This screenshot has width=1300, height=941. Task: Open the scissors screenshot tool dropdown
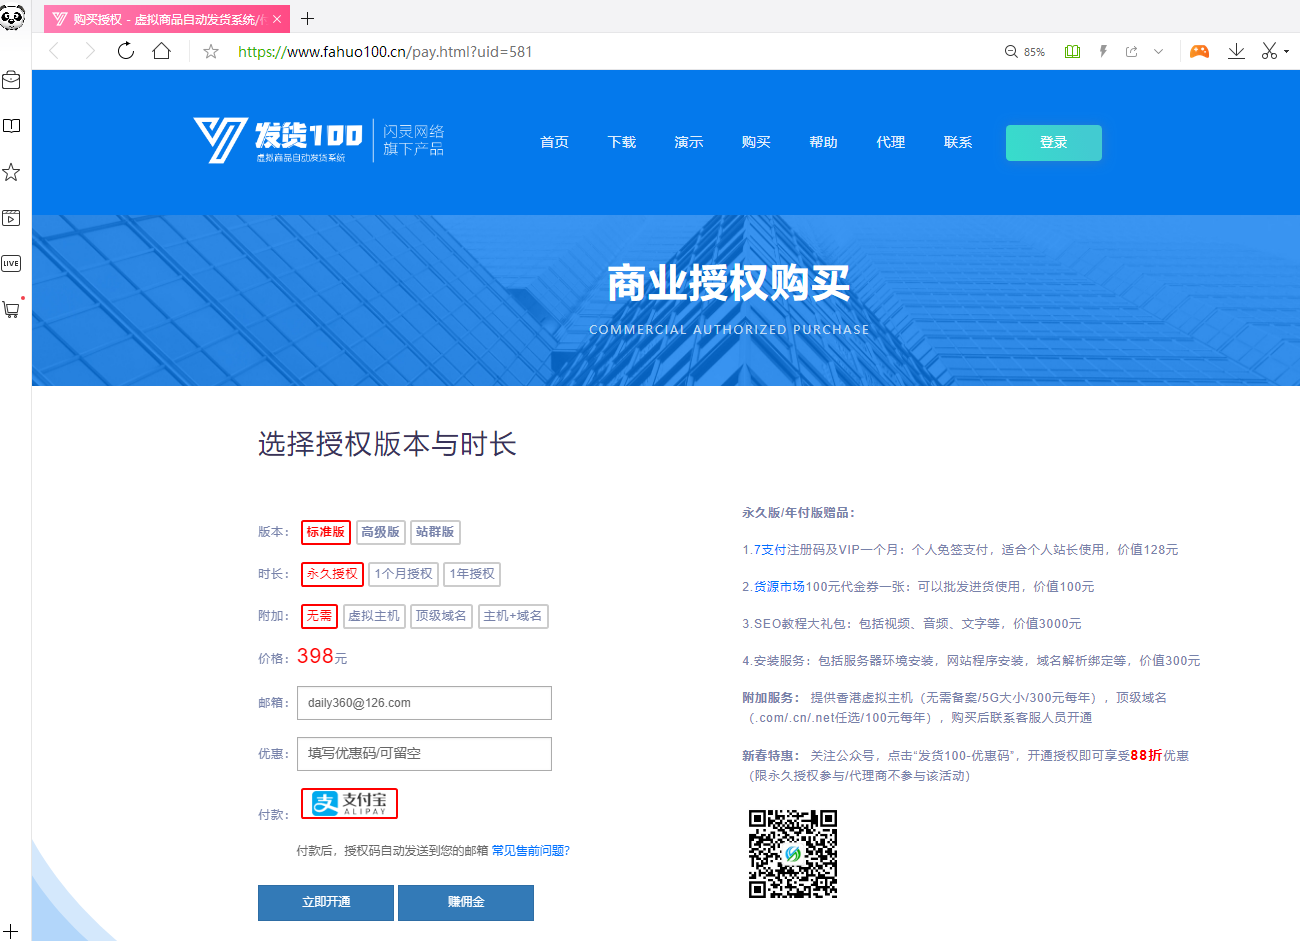(1286, 51)
